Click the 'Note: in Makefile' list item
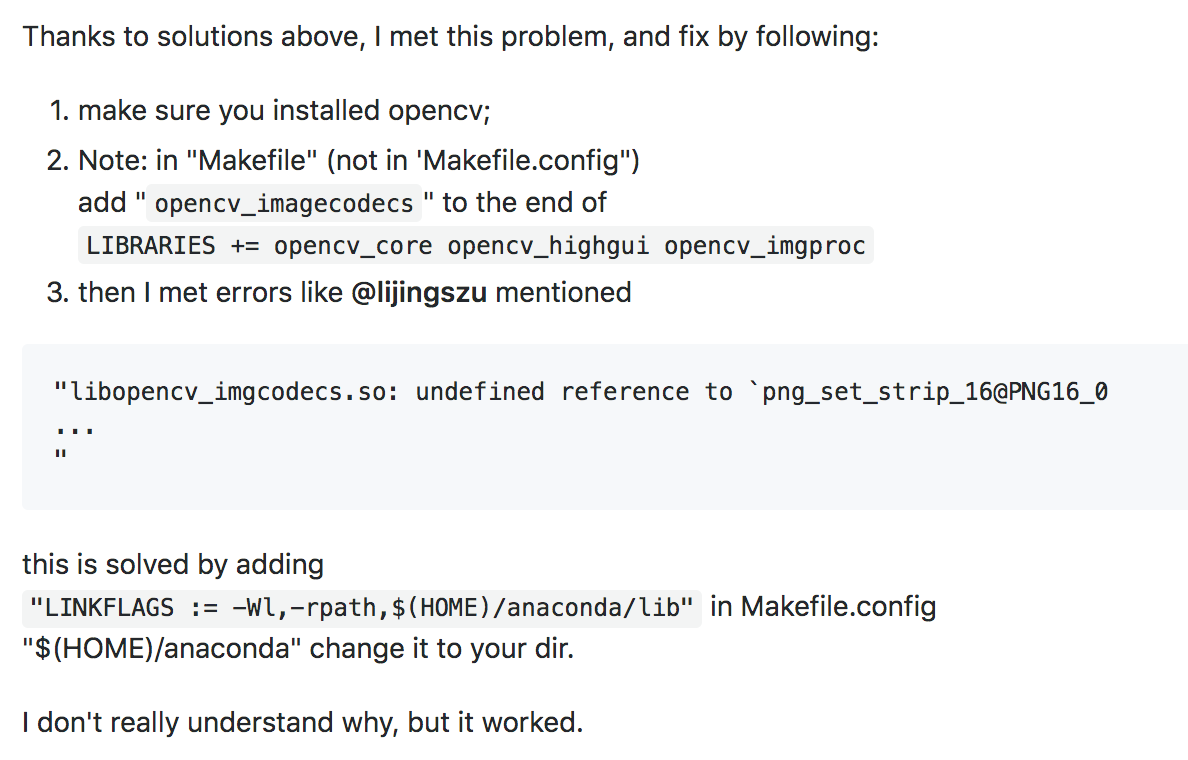Screen dimensions: 1188x760 358,161
